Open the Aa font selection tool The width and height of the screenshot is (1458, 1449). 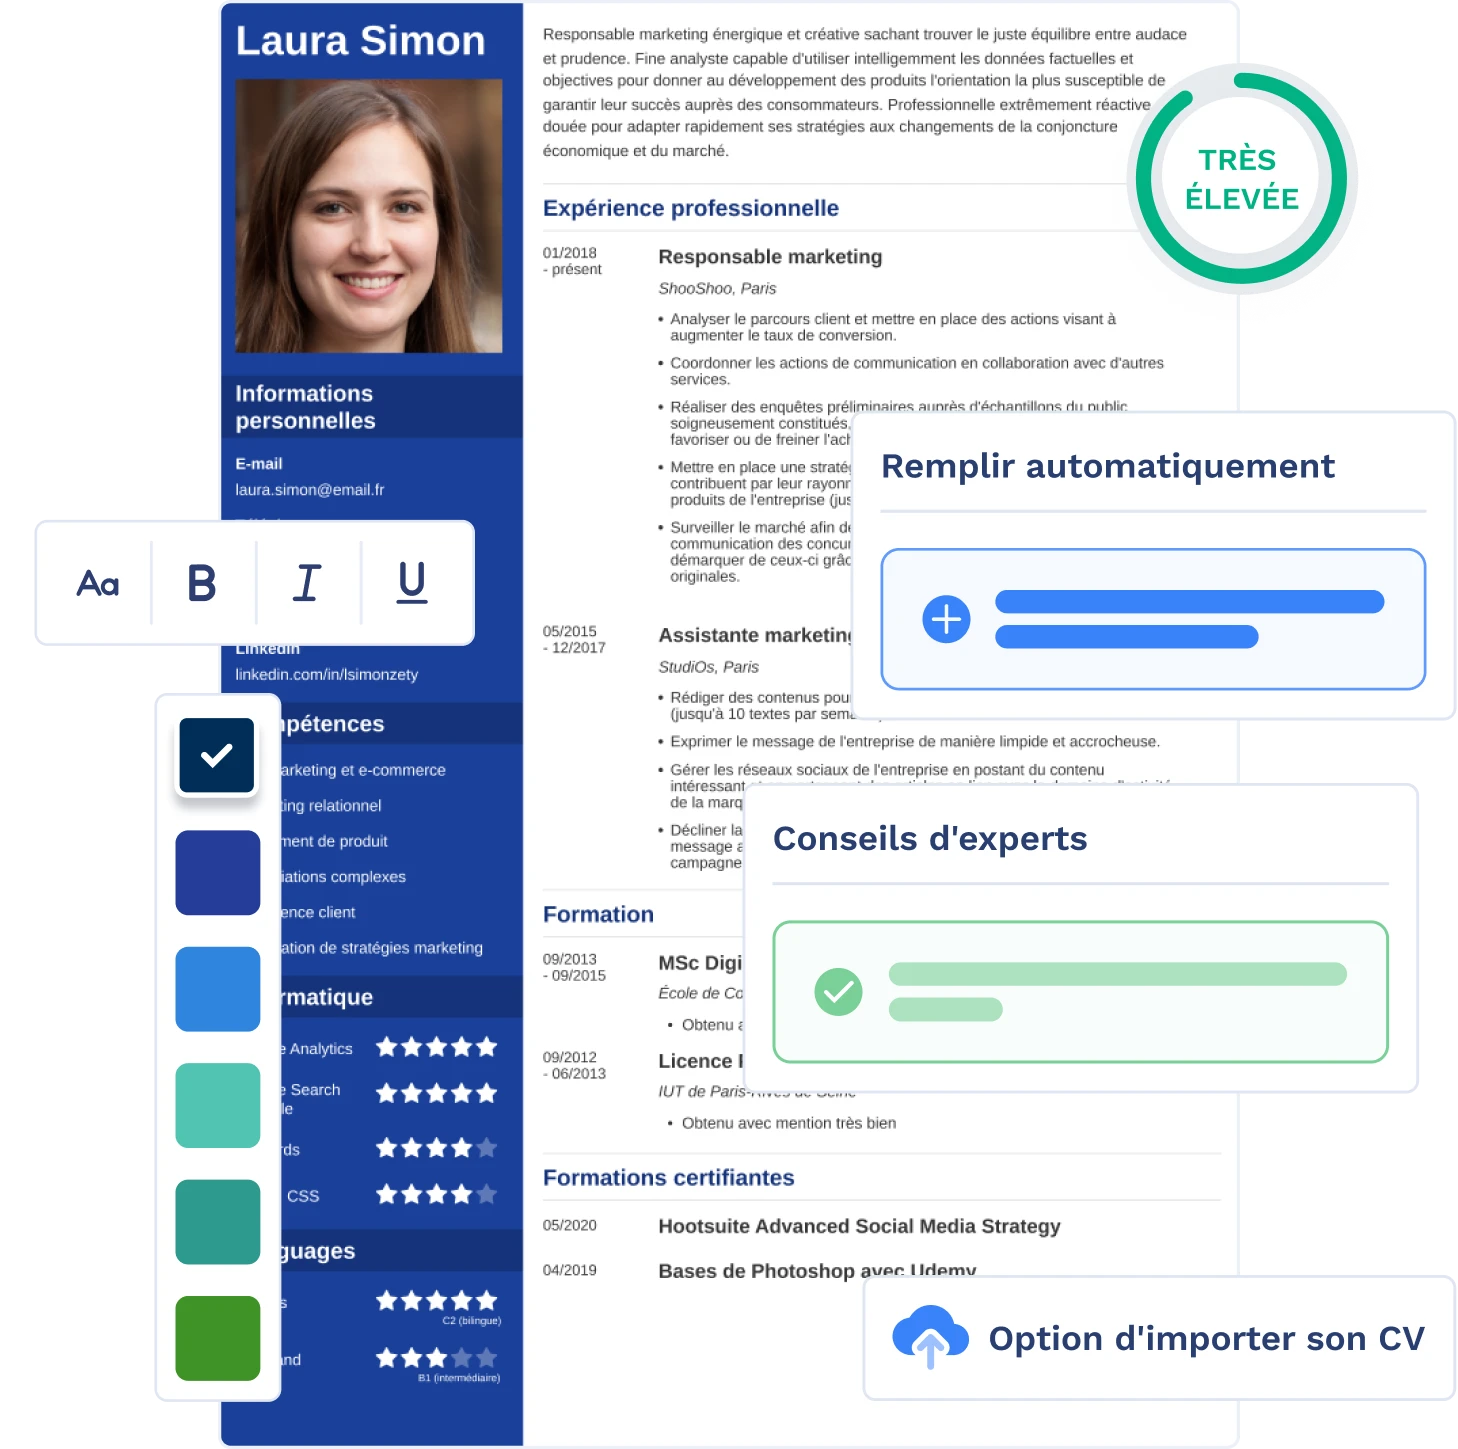[98, 583]
